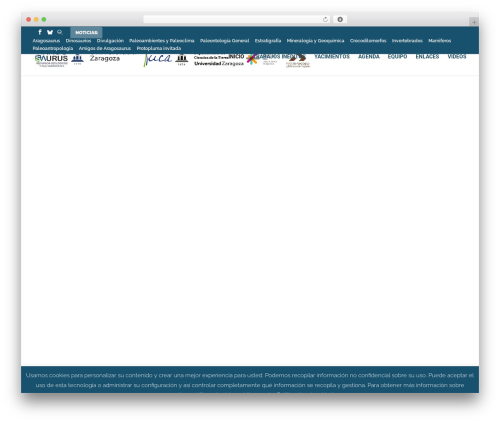Click the Aragosaurus logo
The height and width of the screenshot is (423, 500).
coord(51,60)
